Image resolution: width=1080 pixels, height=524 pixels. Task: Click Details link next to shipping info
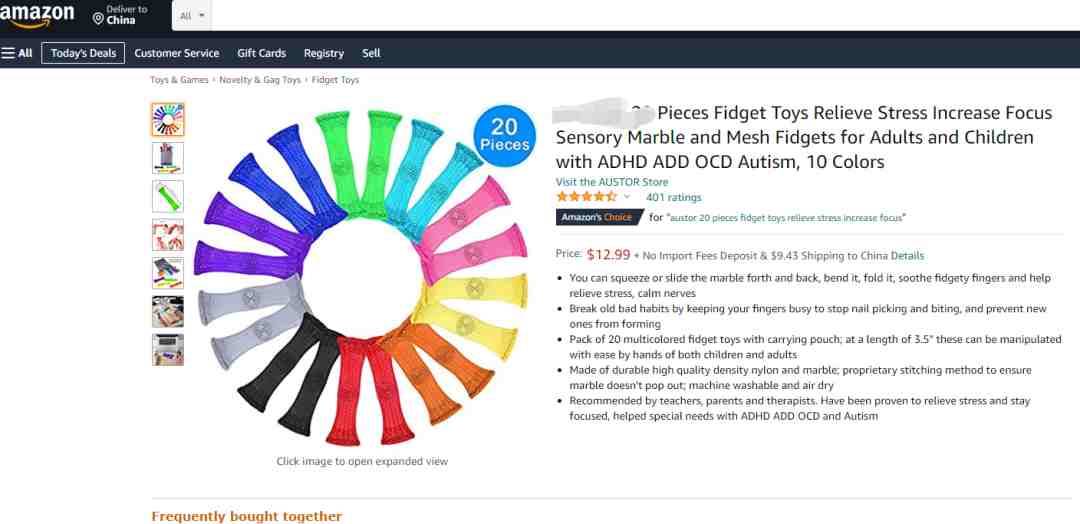[x=907, y=255]
